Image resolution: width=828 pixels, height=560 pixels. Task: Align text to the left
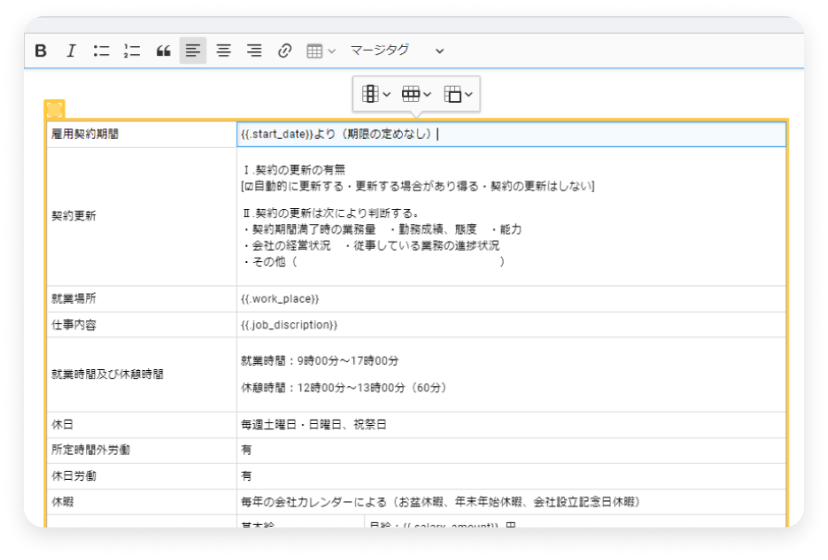pyautogui.click(x=193, y=51)
